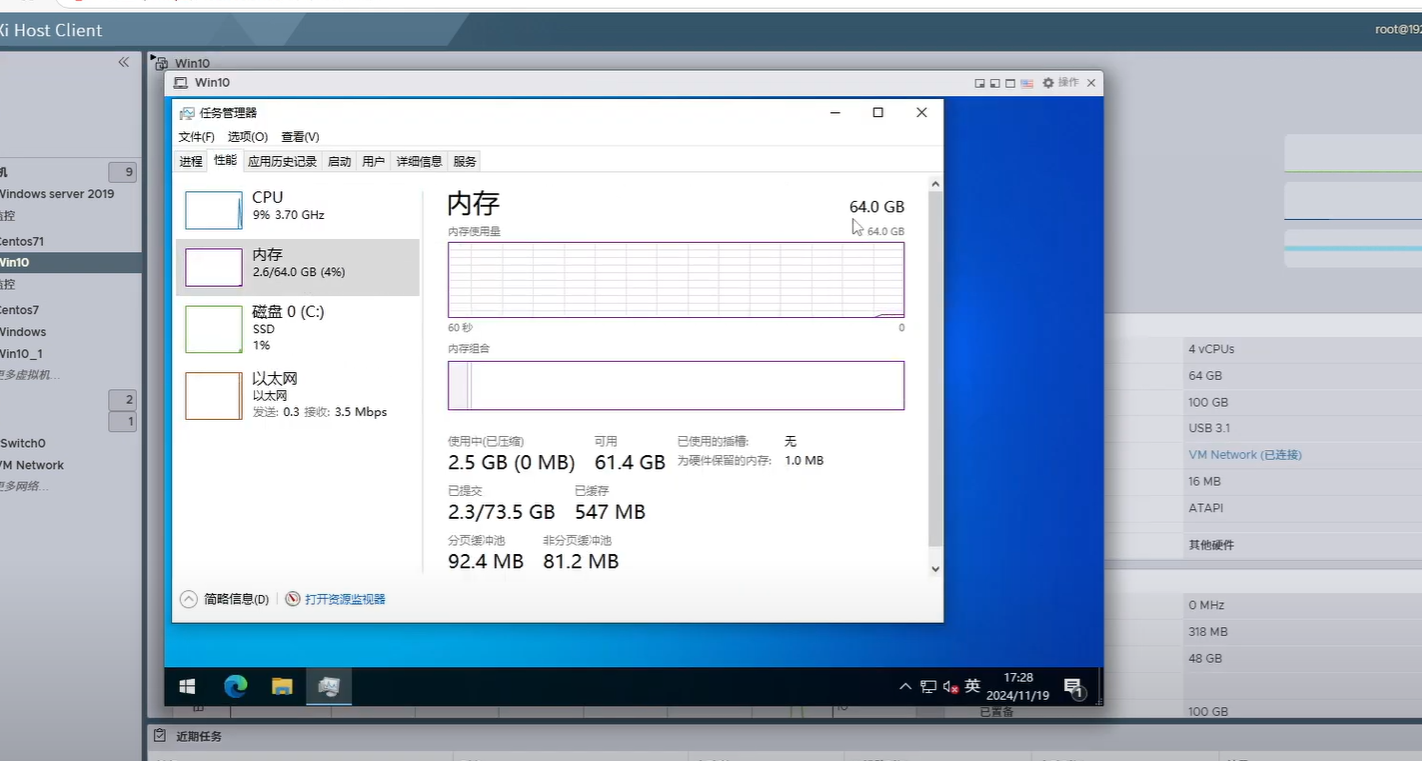Click the first console resize icon in Win10 console header

coord(980,83)
